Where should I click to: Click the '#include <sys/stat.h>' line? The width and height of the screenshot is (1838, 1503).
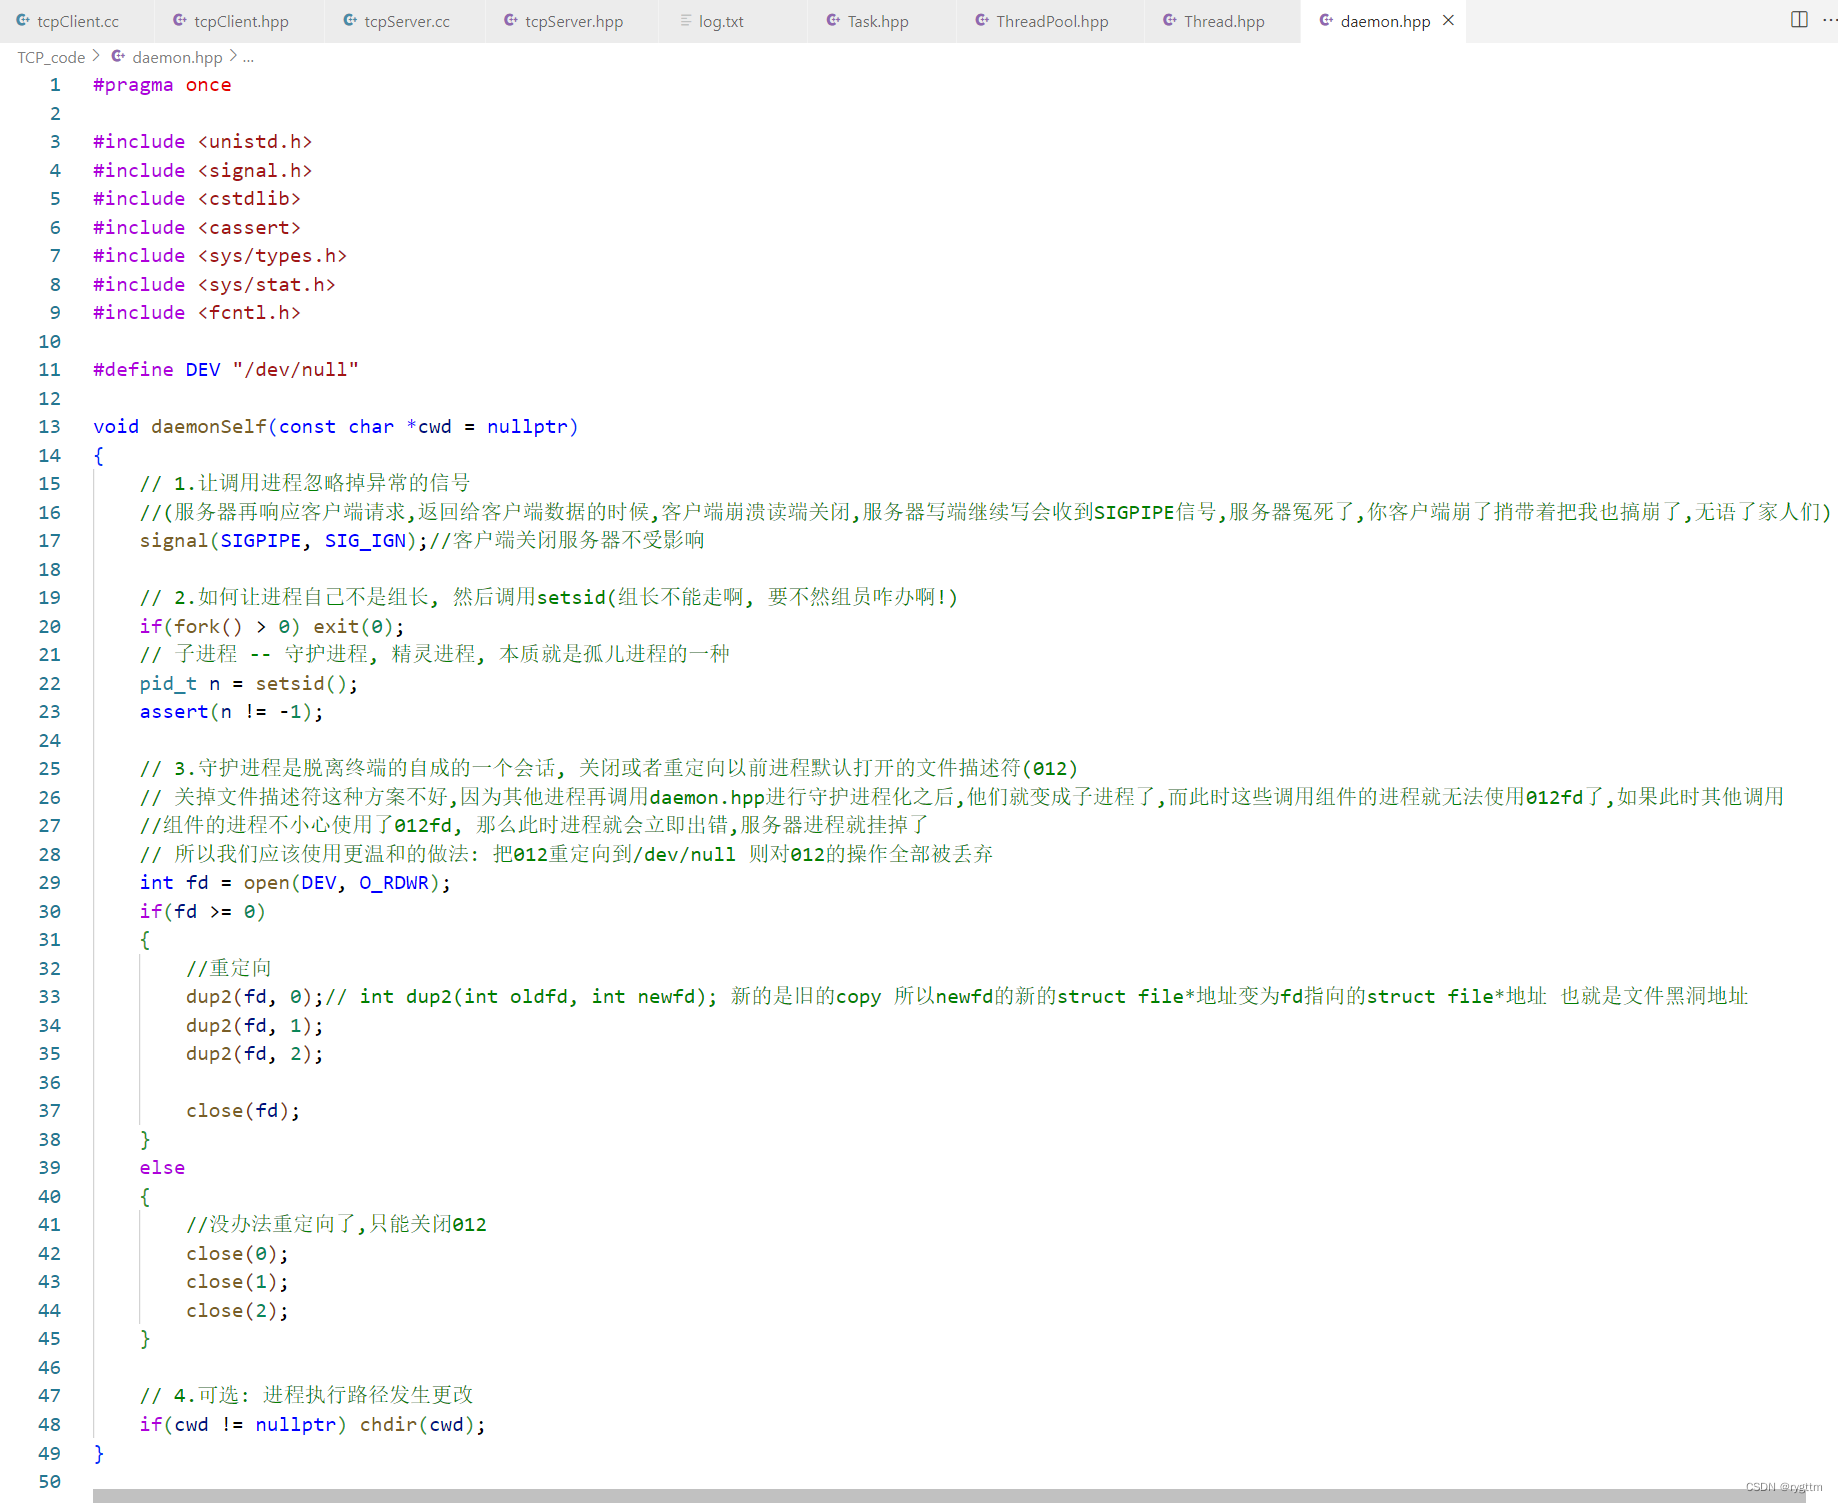coord(214,285)
